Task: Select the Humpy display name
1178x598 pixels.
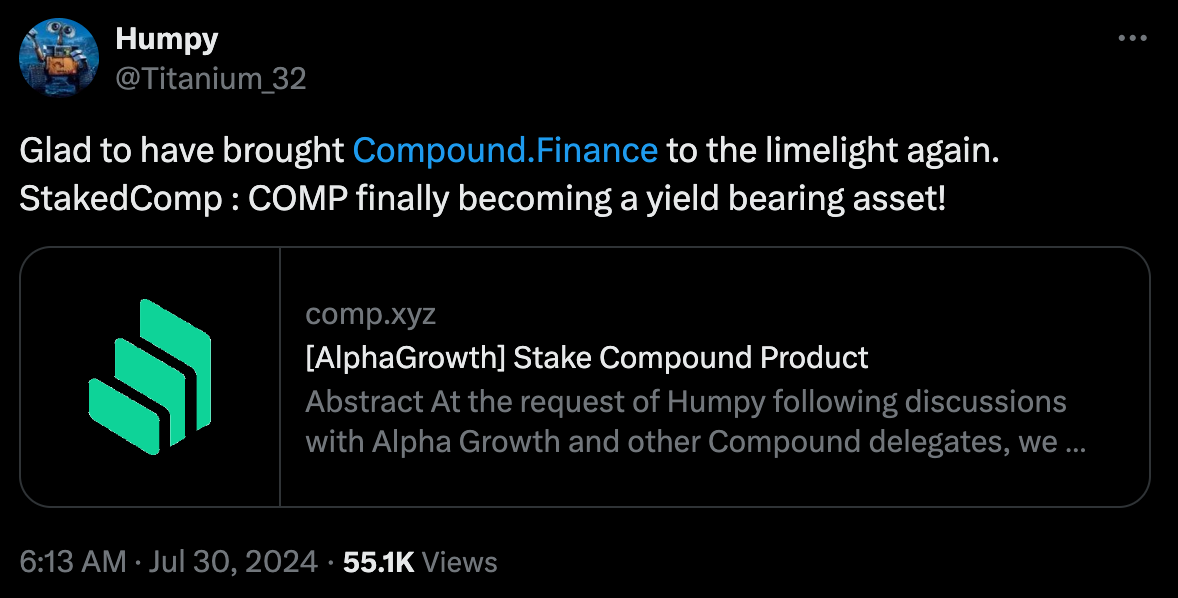Action: click(167, 39)
